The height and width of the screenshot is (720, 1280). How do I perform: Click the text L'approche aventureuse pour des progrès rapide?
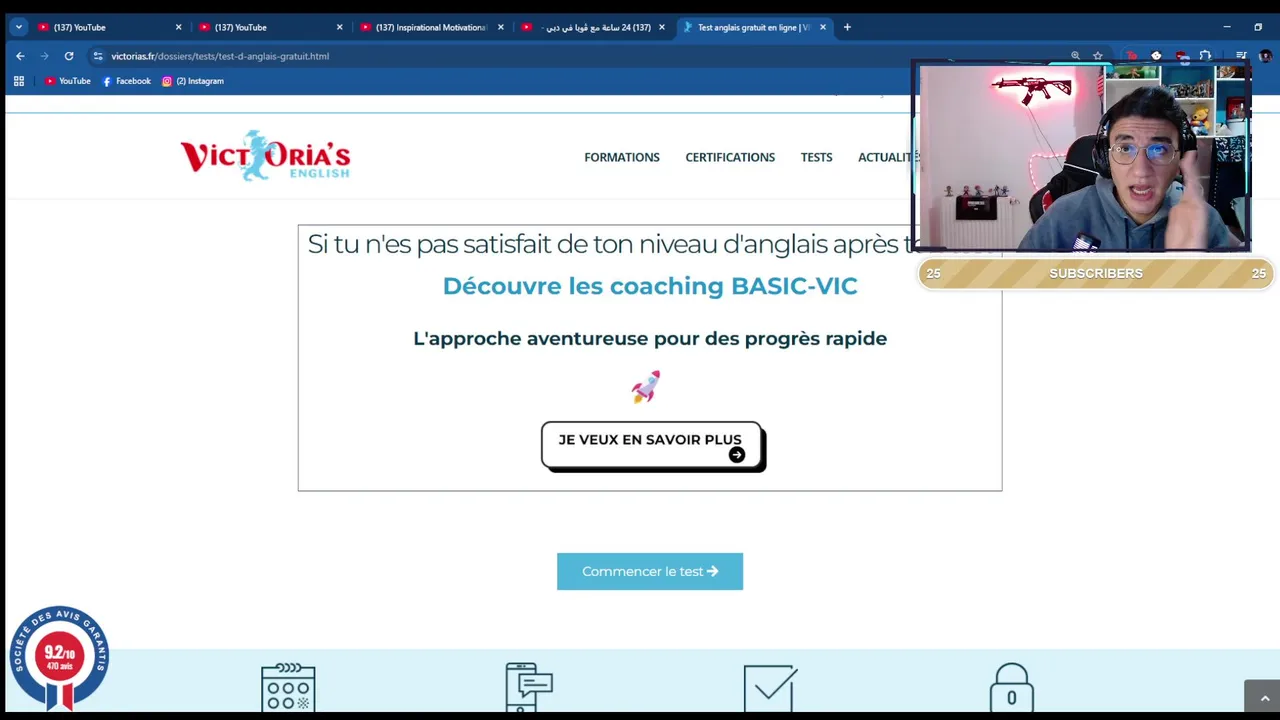point(650,338)
